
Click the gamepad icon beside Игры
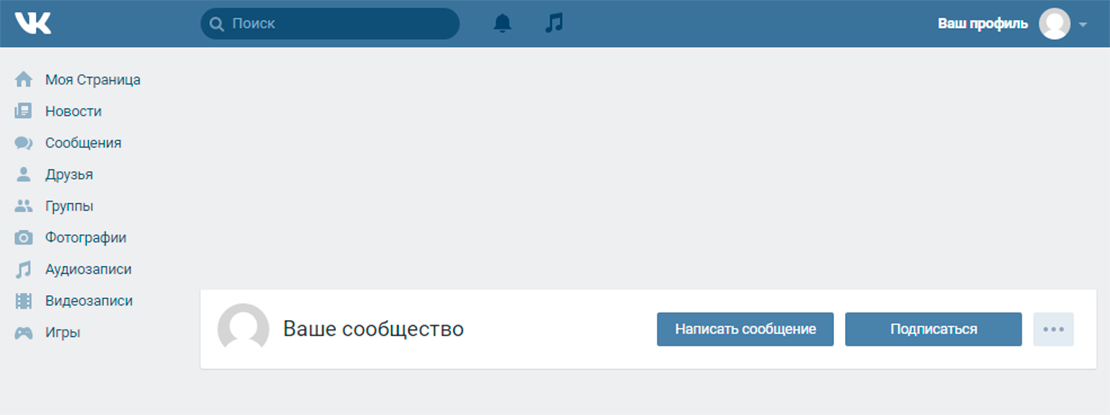24,332
